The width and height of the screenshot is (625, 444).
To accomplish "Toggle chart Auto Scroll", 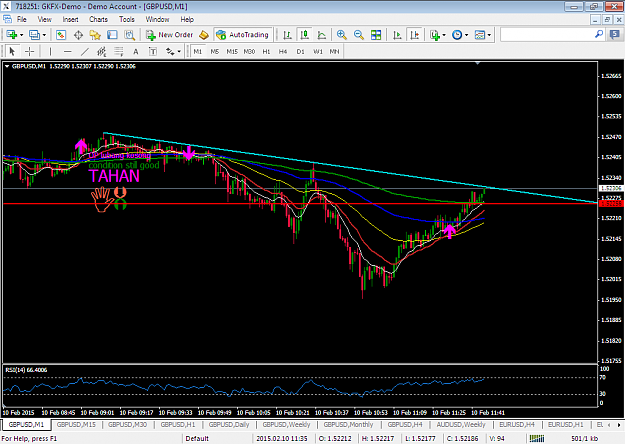I will pos(397,35).
